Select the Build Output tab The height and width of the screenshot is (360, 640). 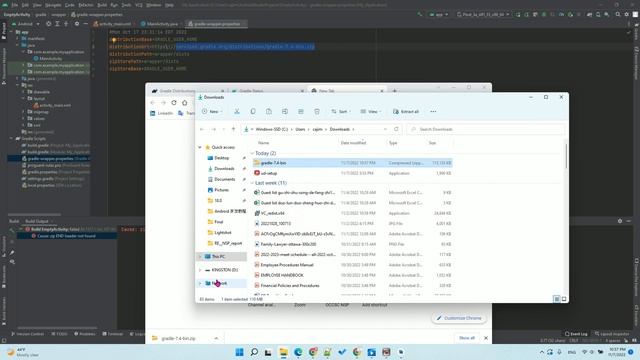tap(37, 221)
